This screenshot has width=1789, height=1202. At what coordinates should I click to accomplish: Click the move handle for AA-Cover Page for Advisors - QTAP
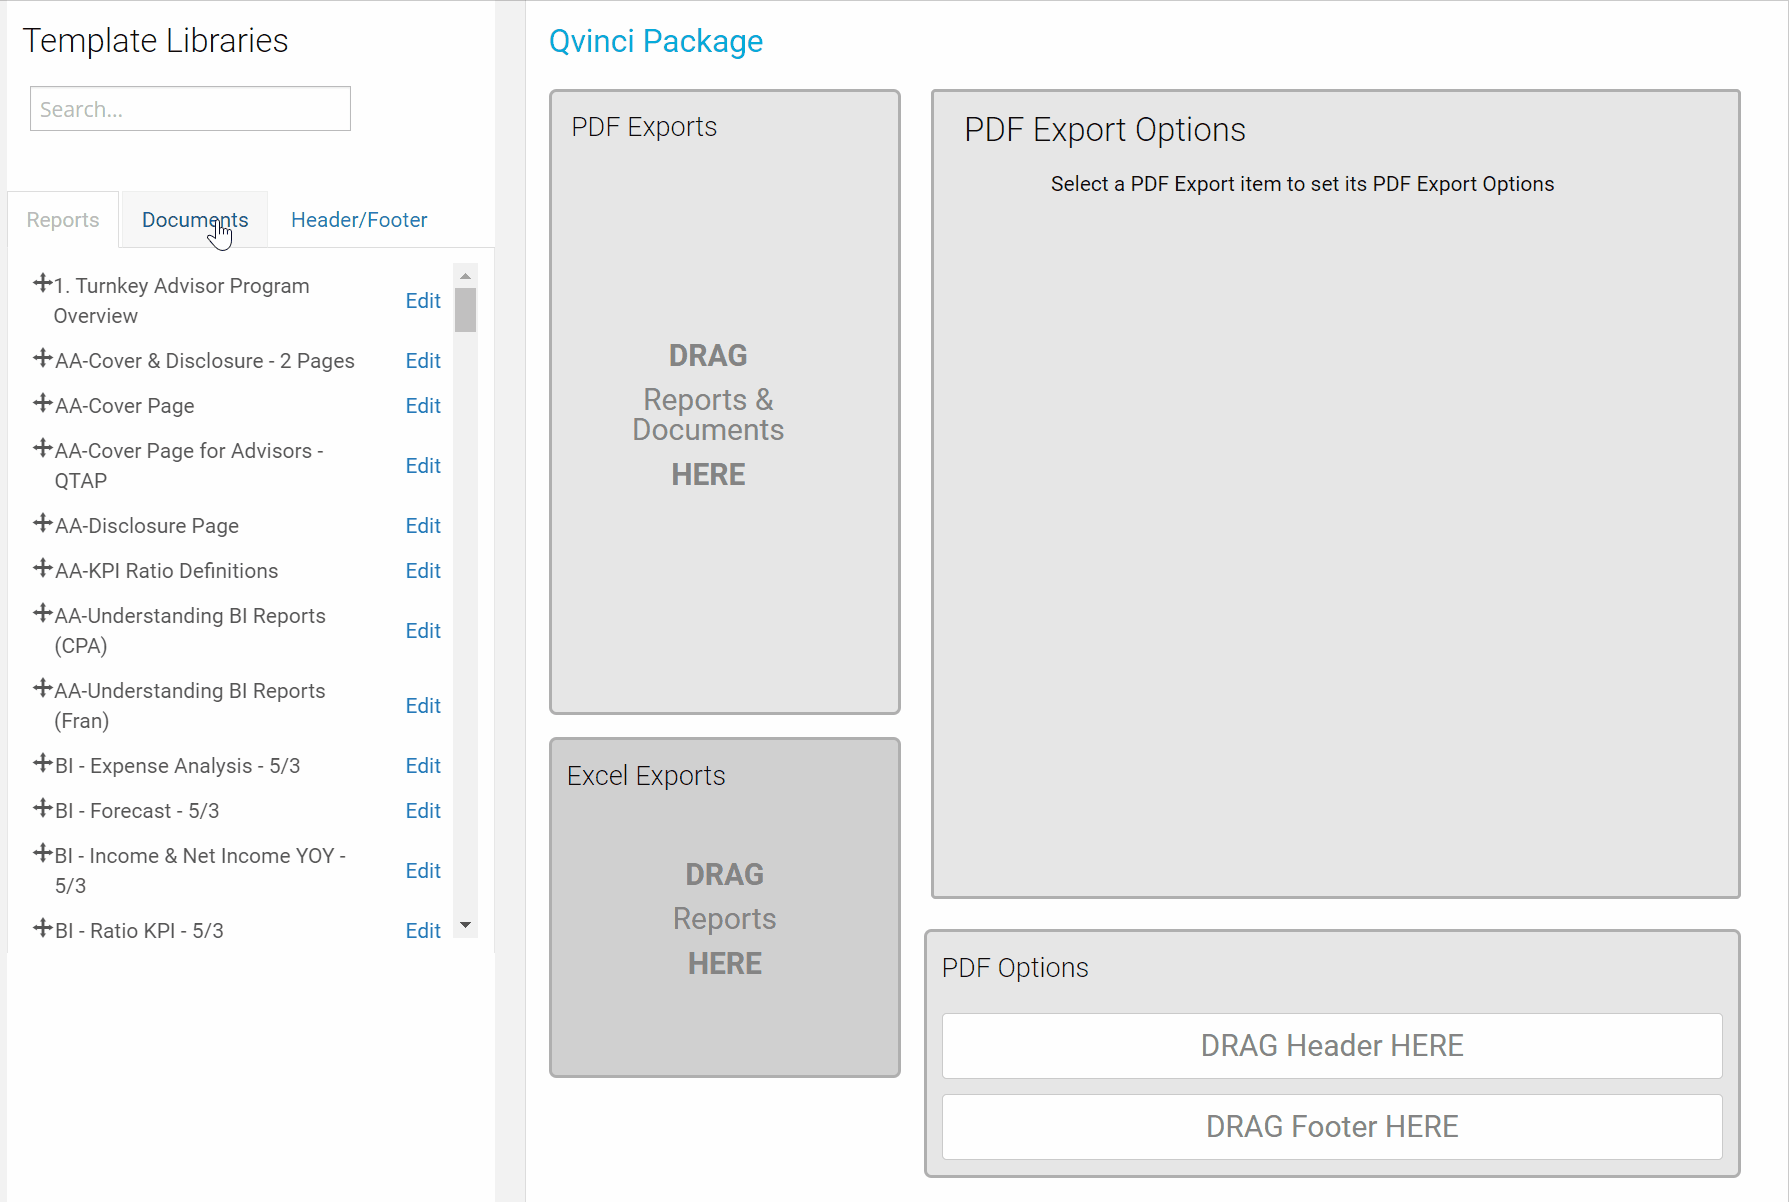[x=43, y=448]
